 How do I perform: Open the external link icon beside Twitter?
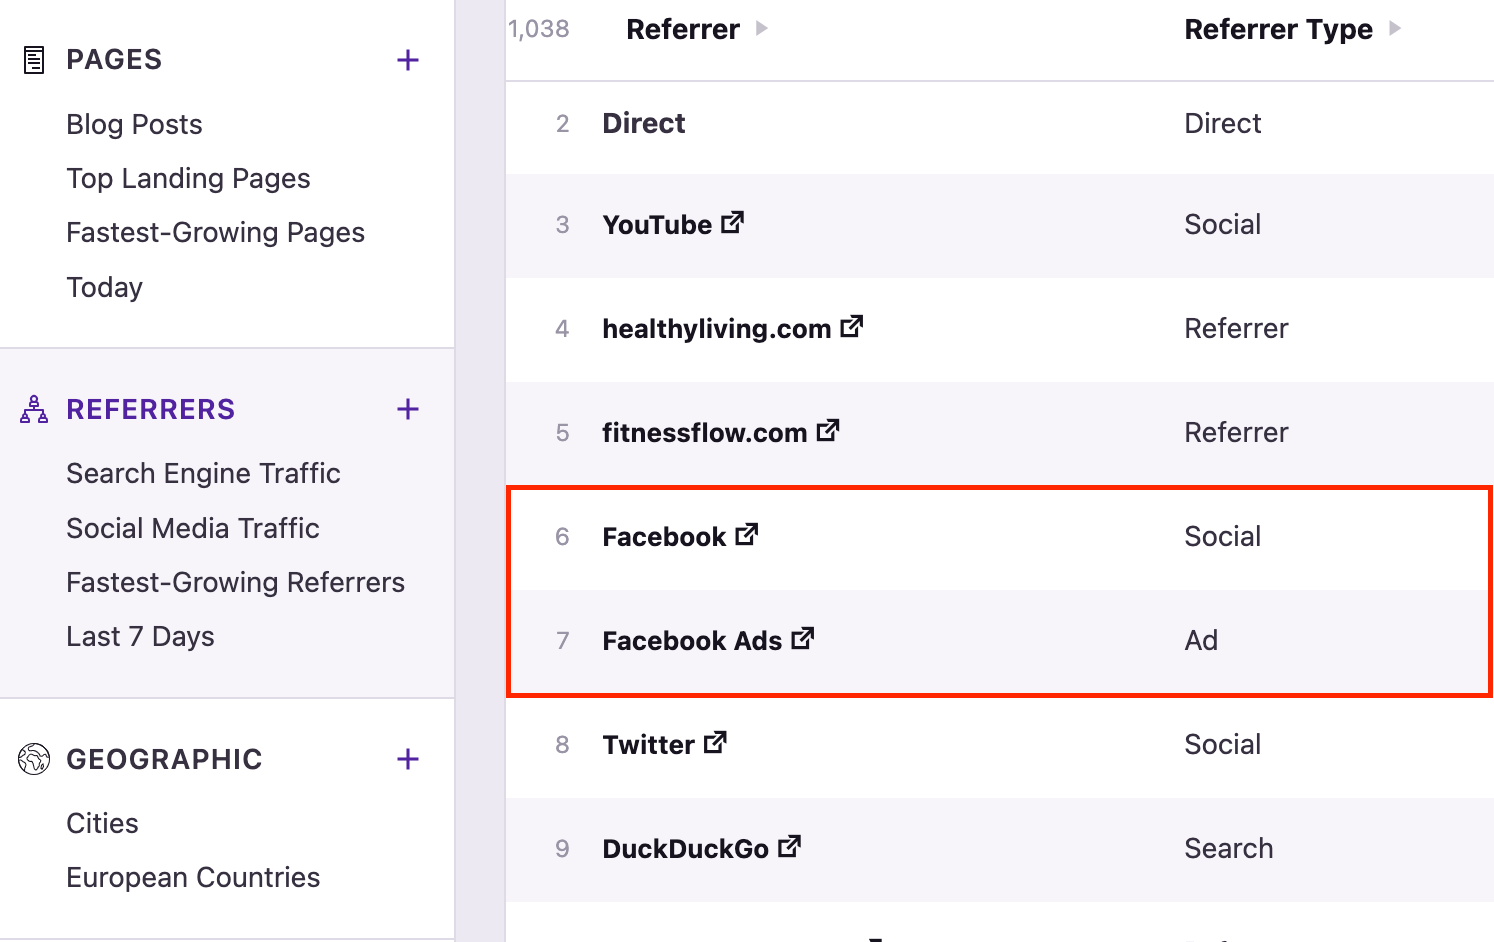point(715,742)
